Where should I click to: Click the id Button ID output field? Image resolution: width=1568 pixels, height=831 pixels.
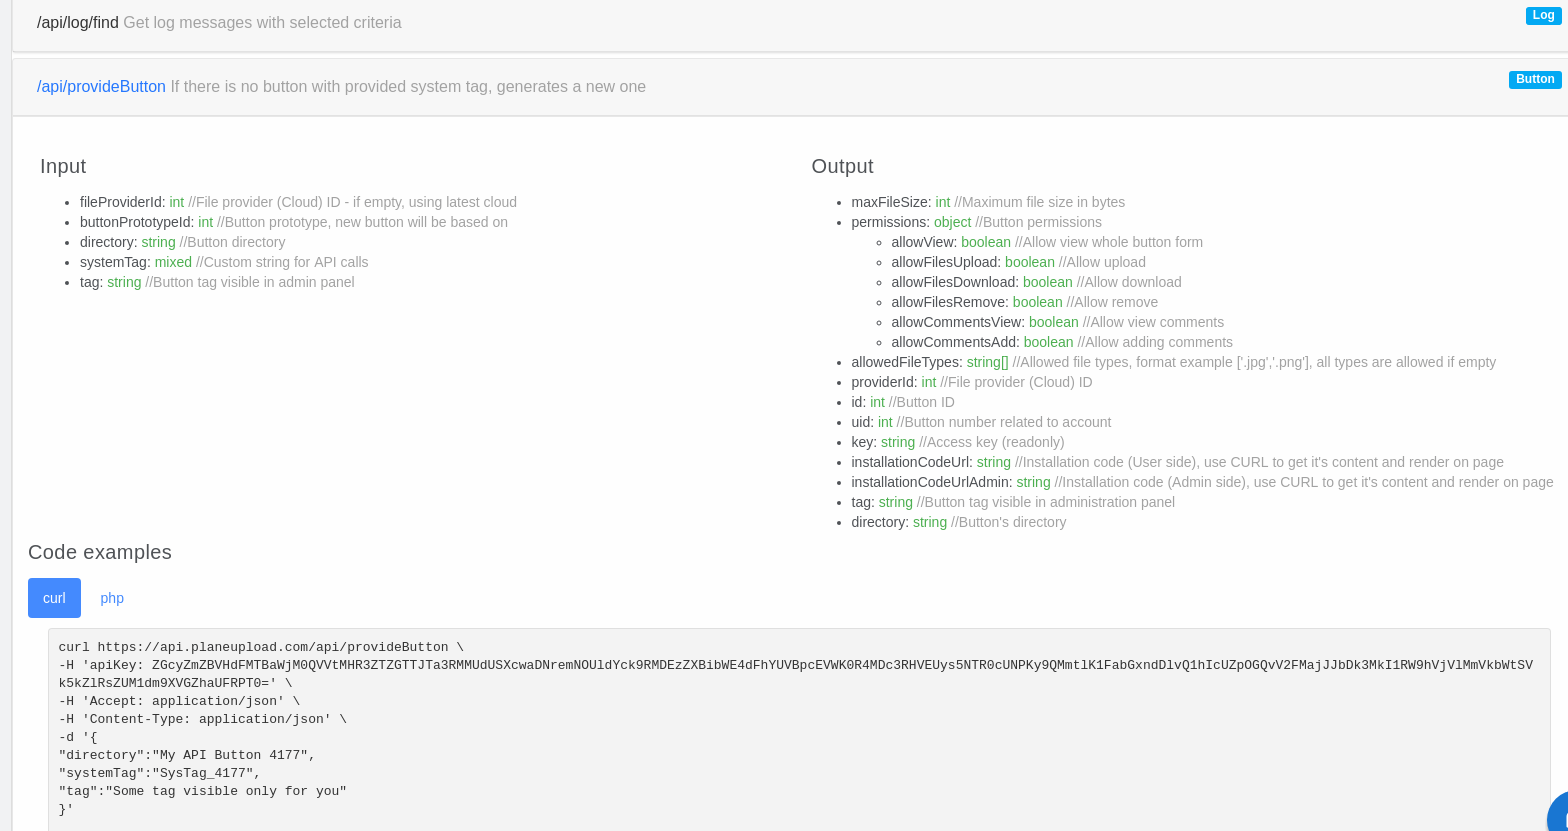(903, 402)
